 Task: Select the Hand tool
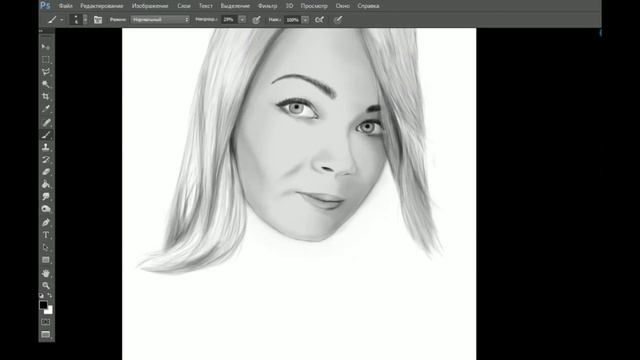coord(46,273)
